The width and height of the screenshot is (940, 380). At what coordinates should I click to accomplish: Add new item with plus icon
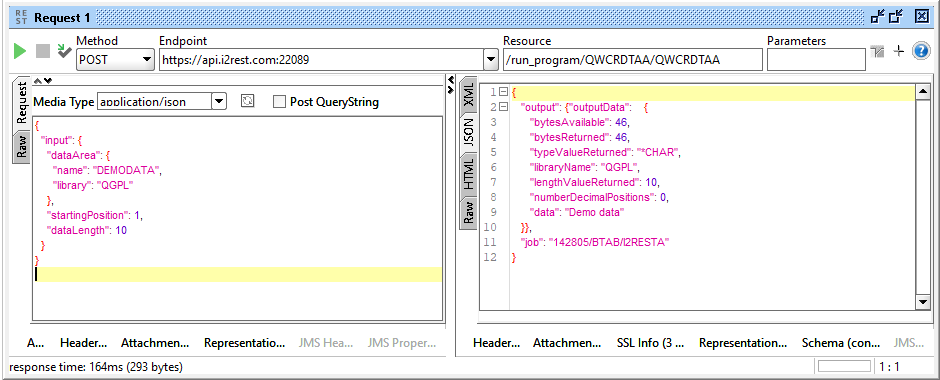[x=898, y=52]
